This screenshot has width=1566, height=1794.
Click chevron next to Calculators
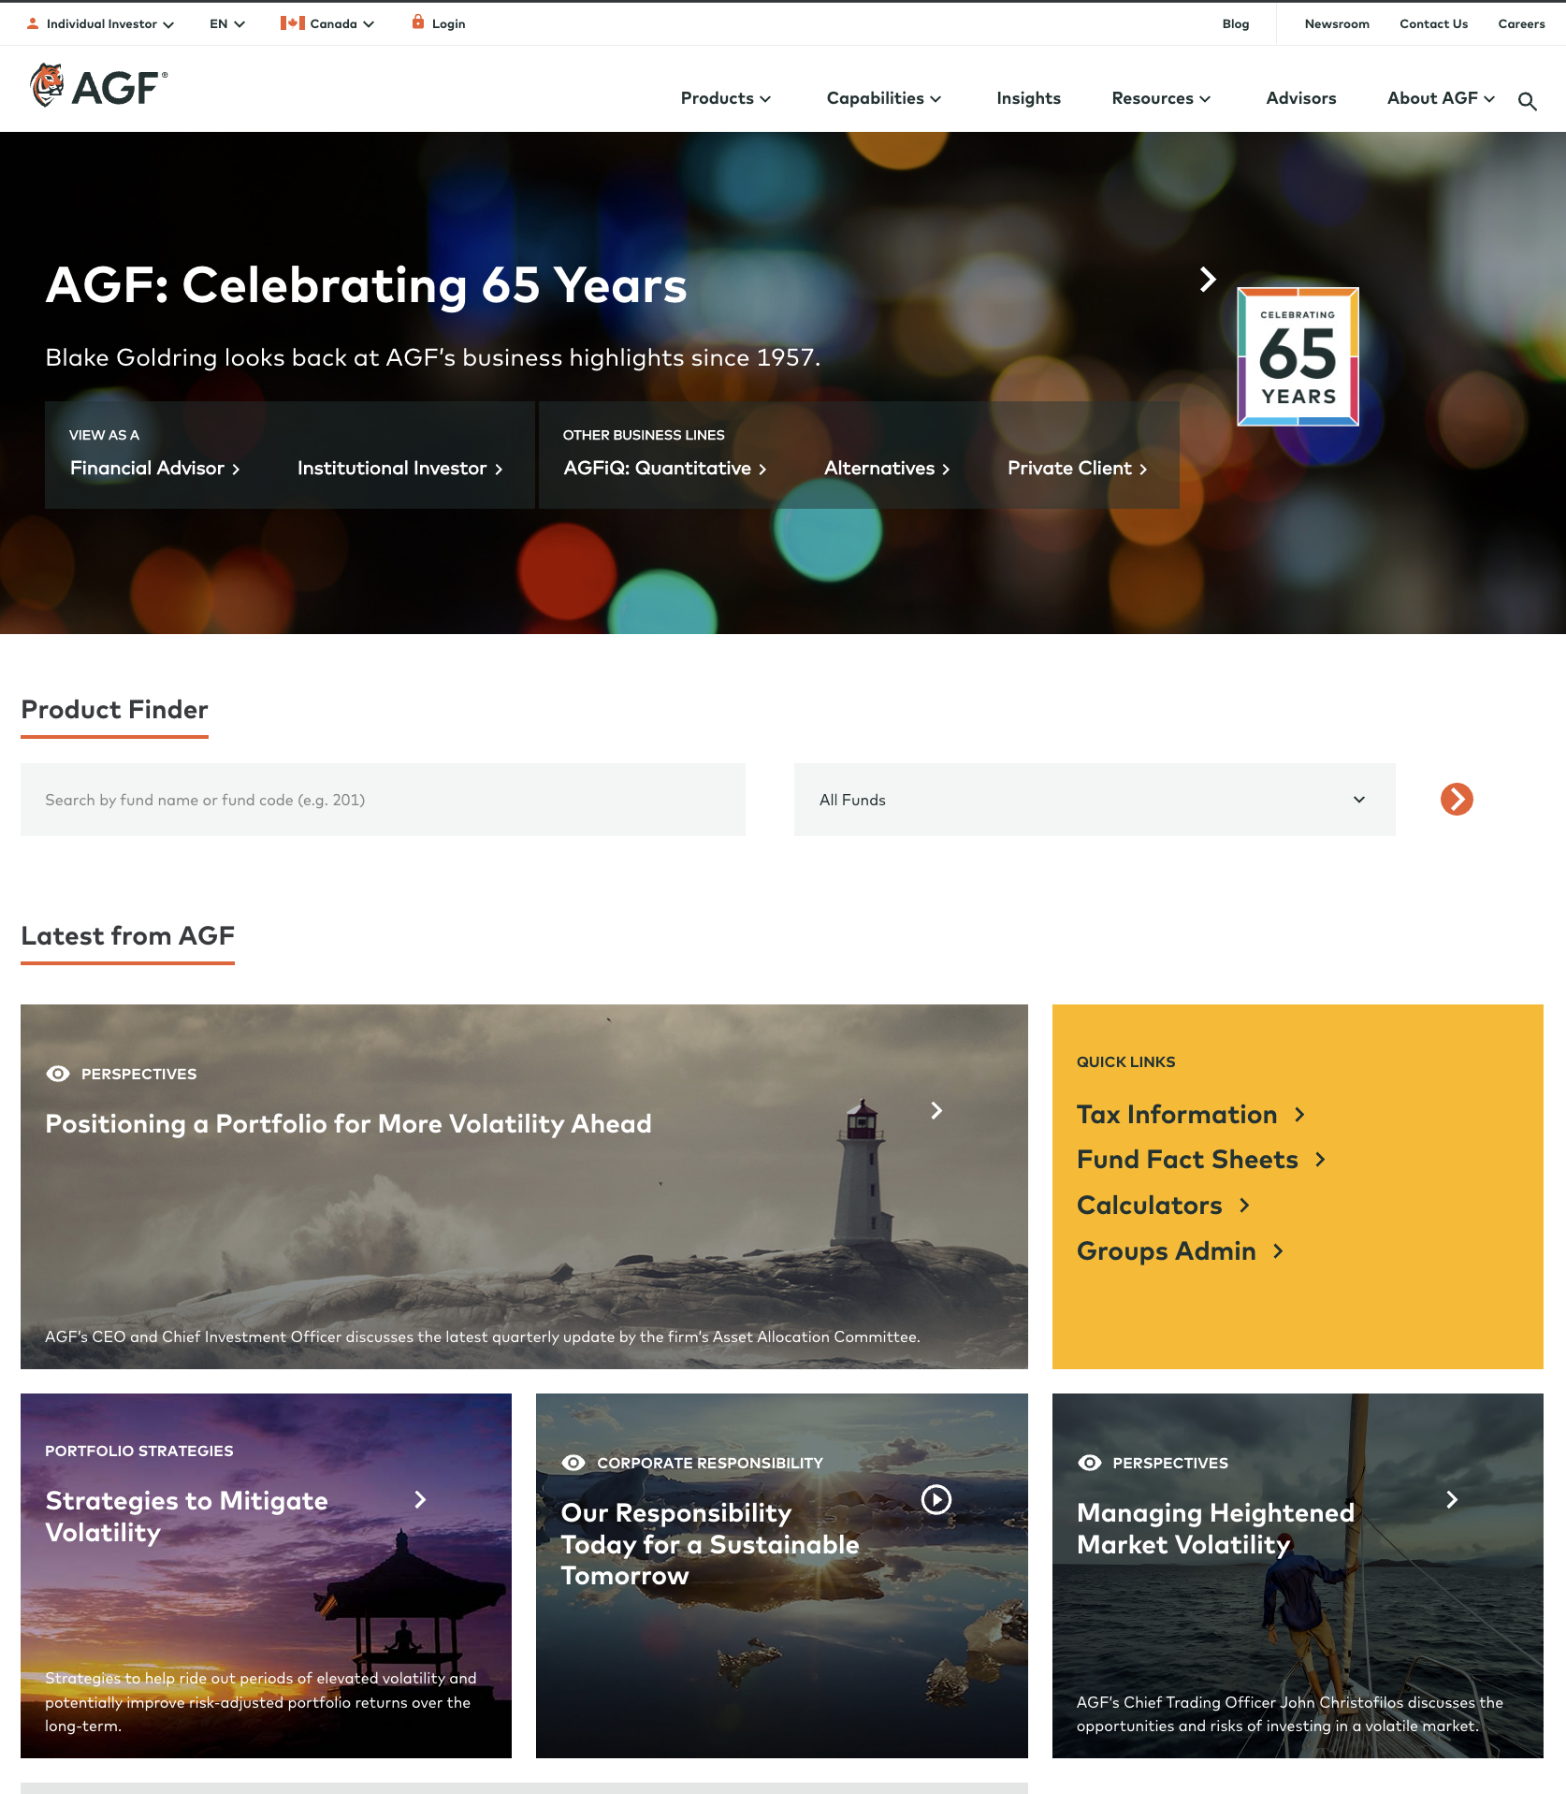point(1244,1206)
